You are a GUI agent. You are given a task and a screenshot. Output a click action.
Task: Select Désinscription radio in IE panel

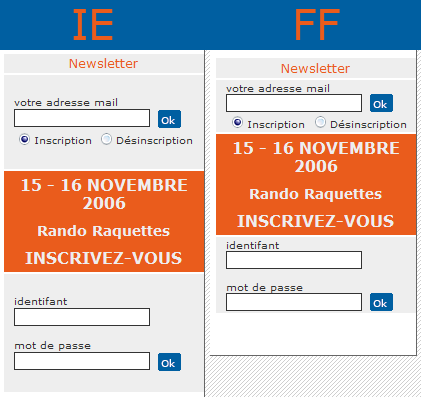click(x=106, y=139)
